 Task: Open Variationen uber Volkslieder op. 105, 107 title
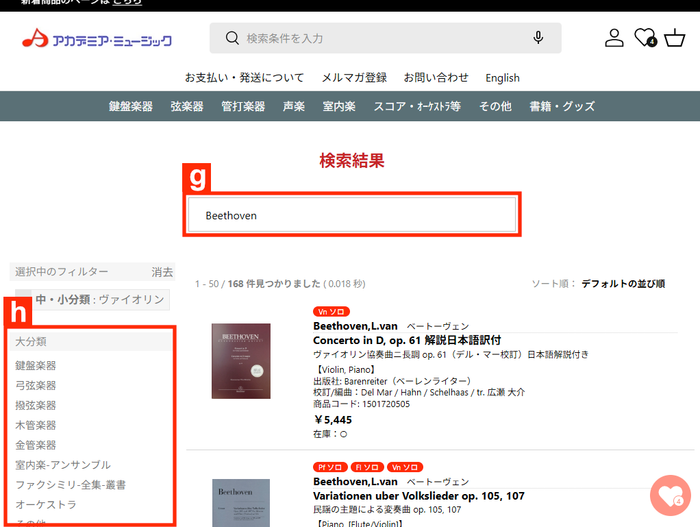(419, 496)
